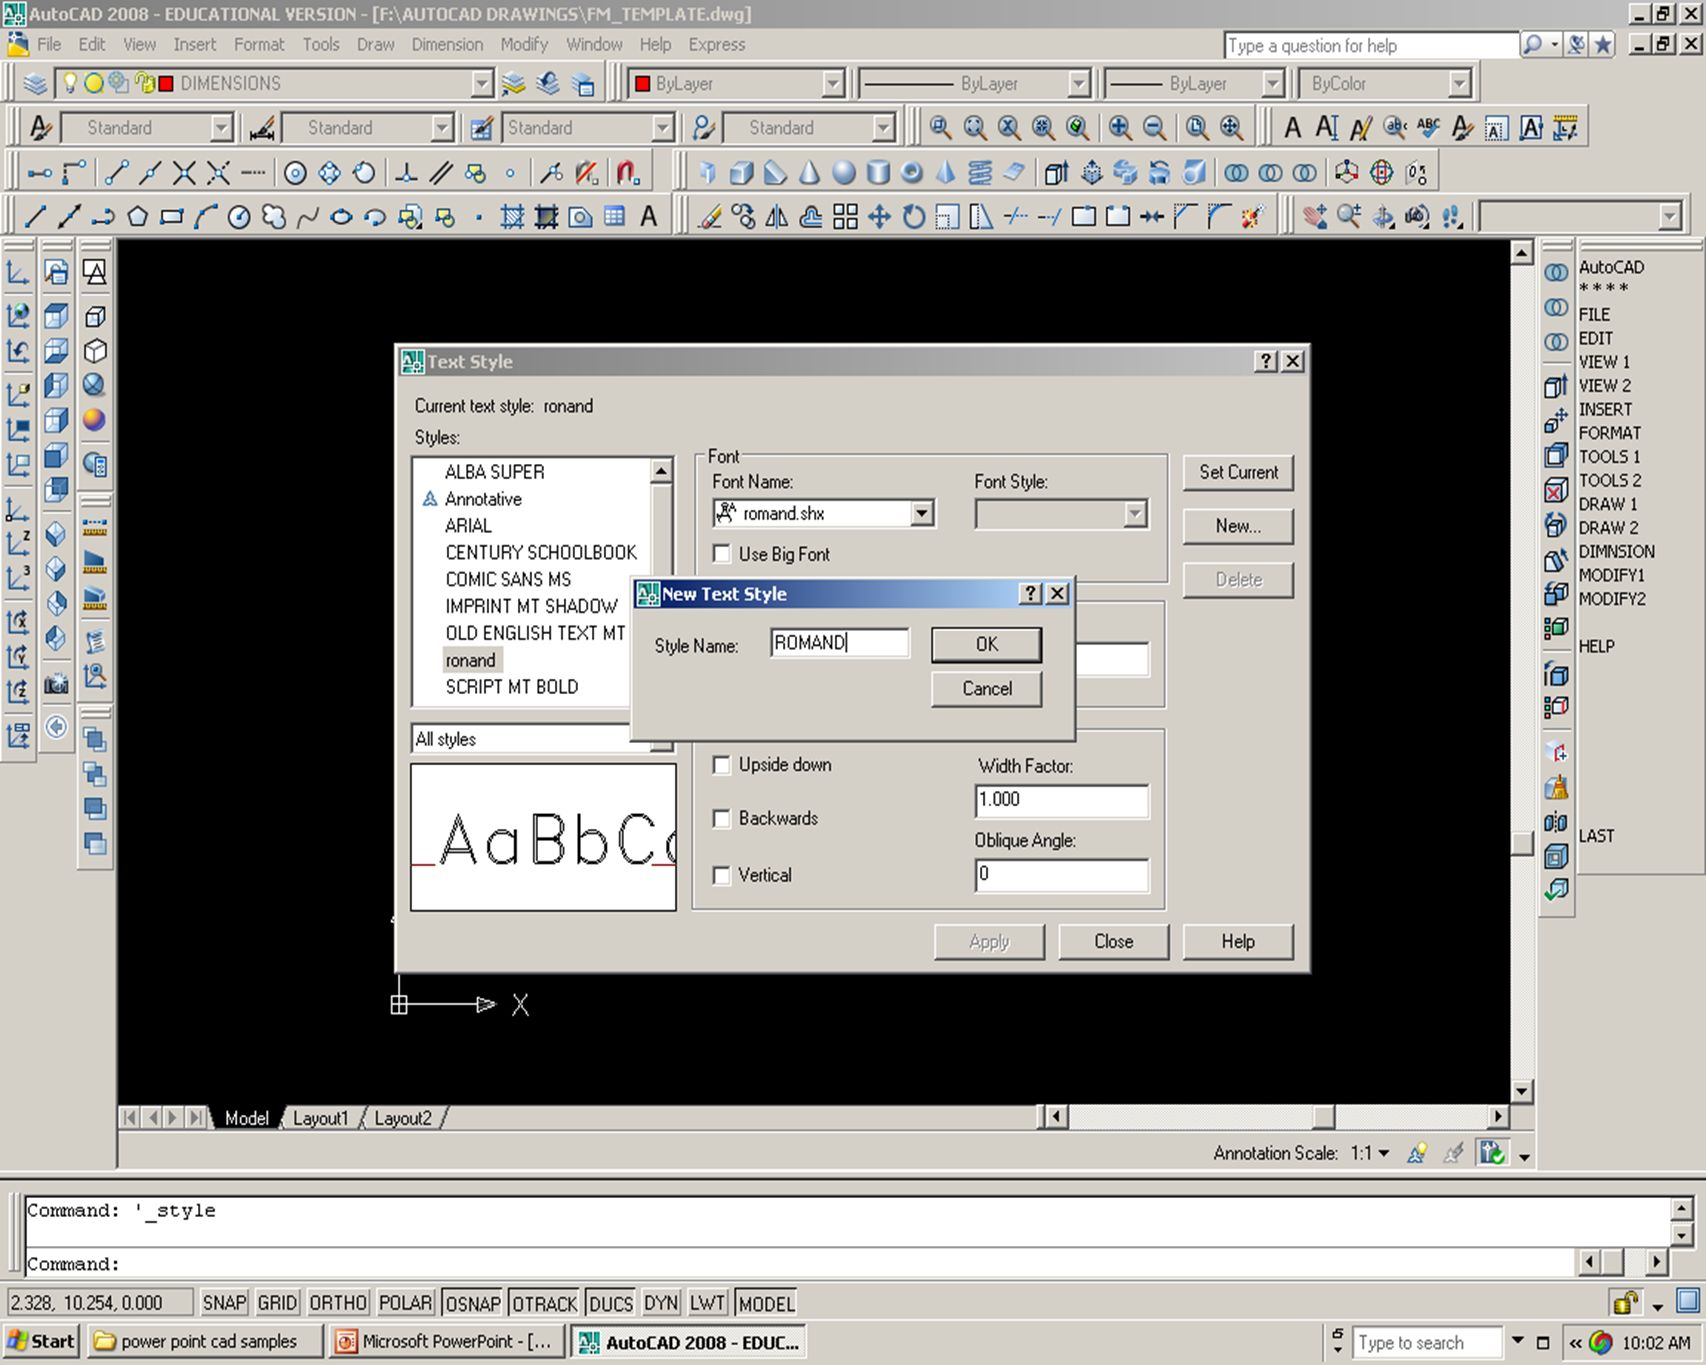Image resolution: width=1706 pixels, height=1365 pixels.
Task: Select the 3D Cylinder modeling tool
Action: (878, 173)
